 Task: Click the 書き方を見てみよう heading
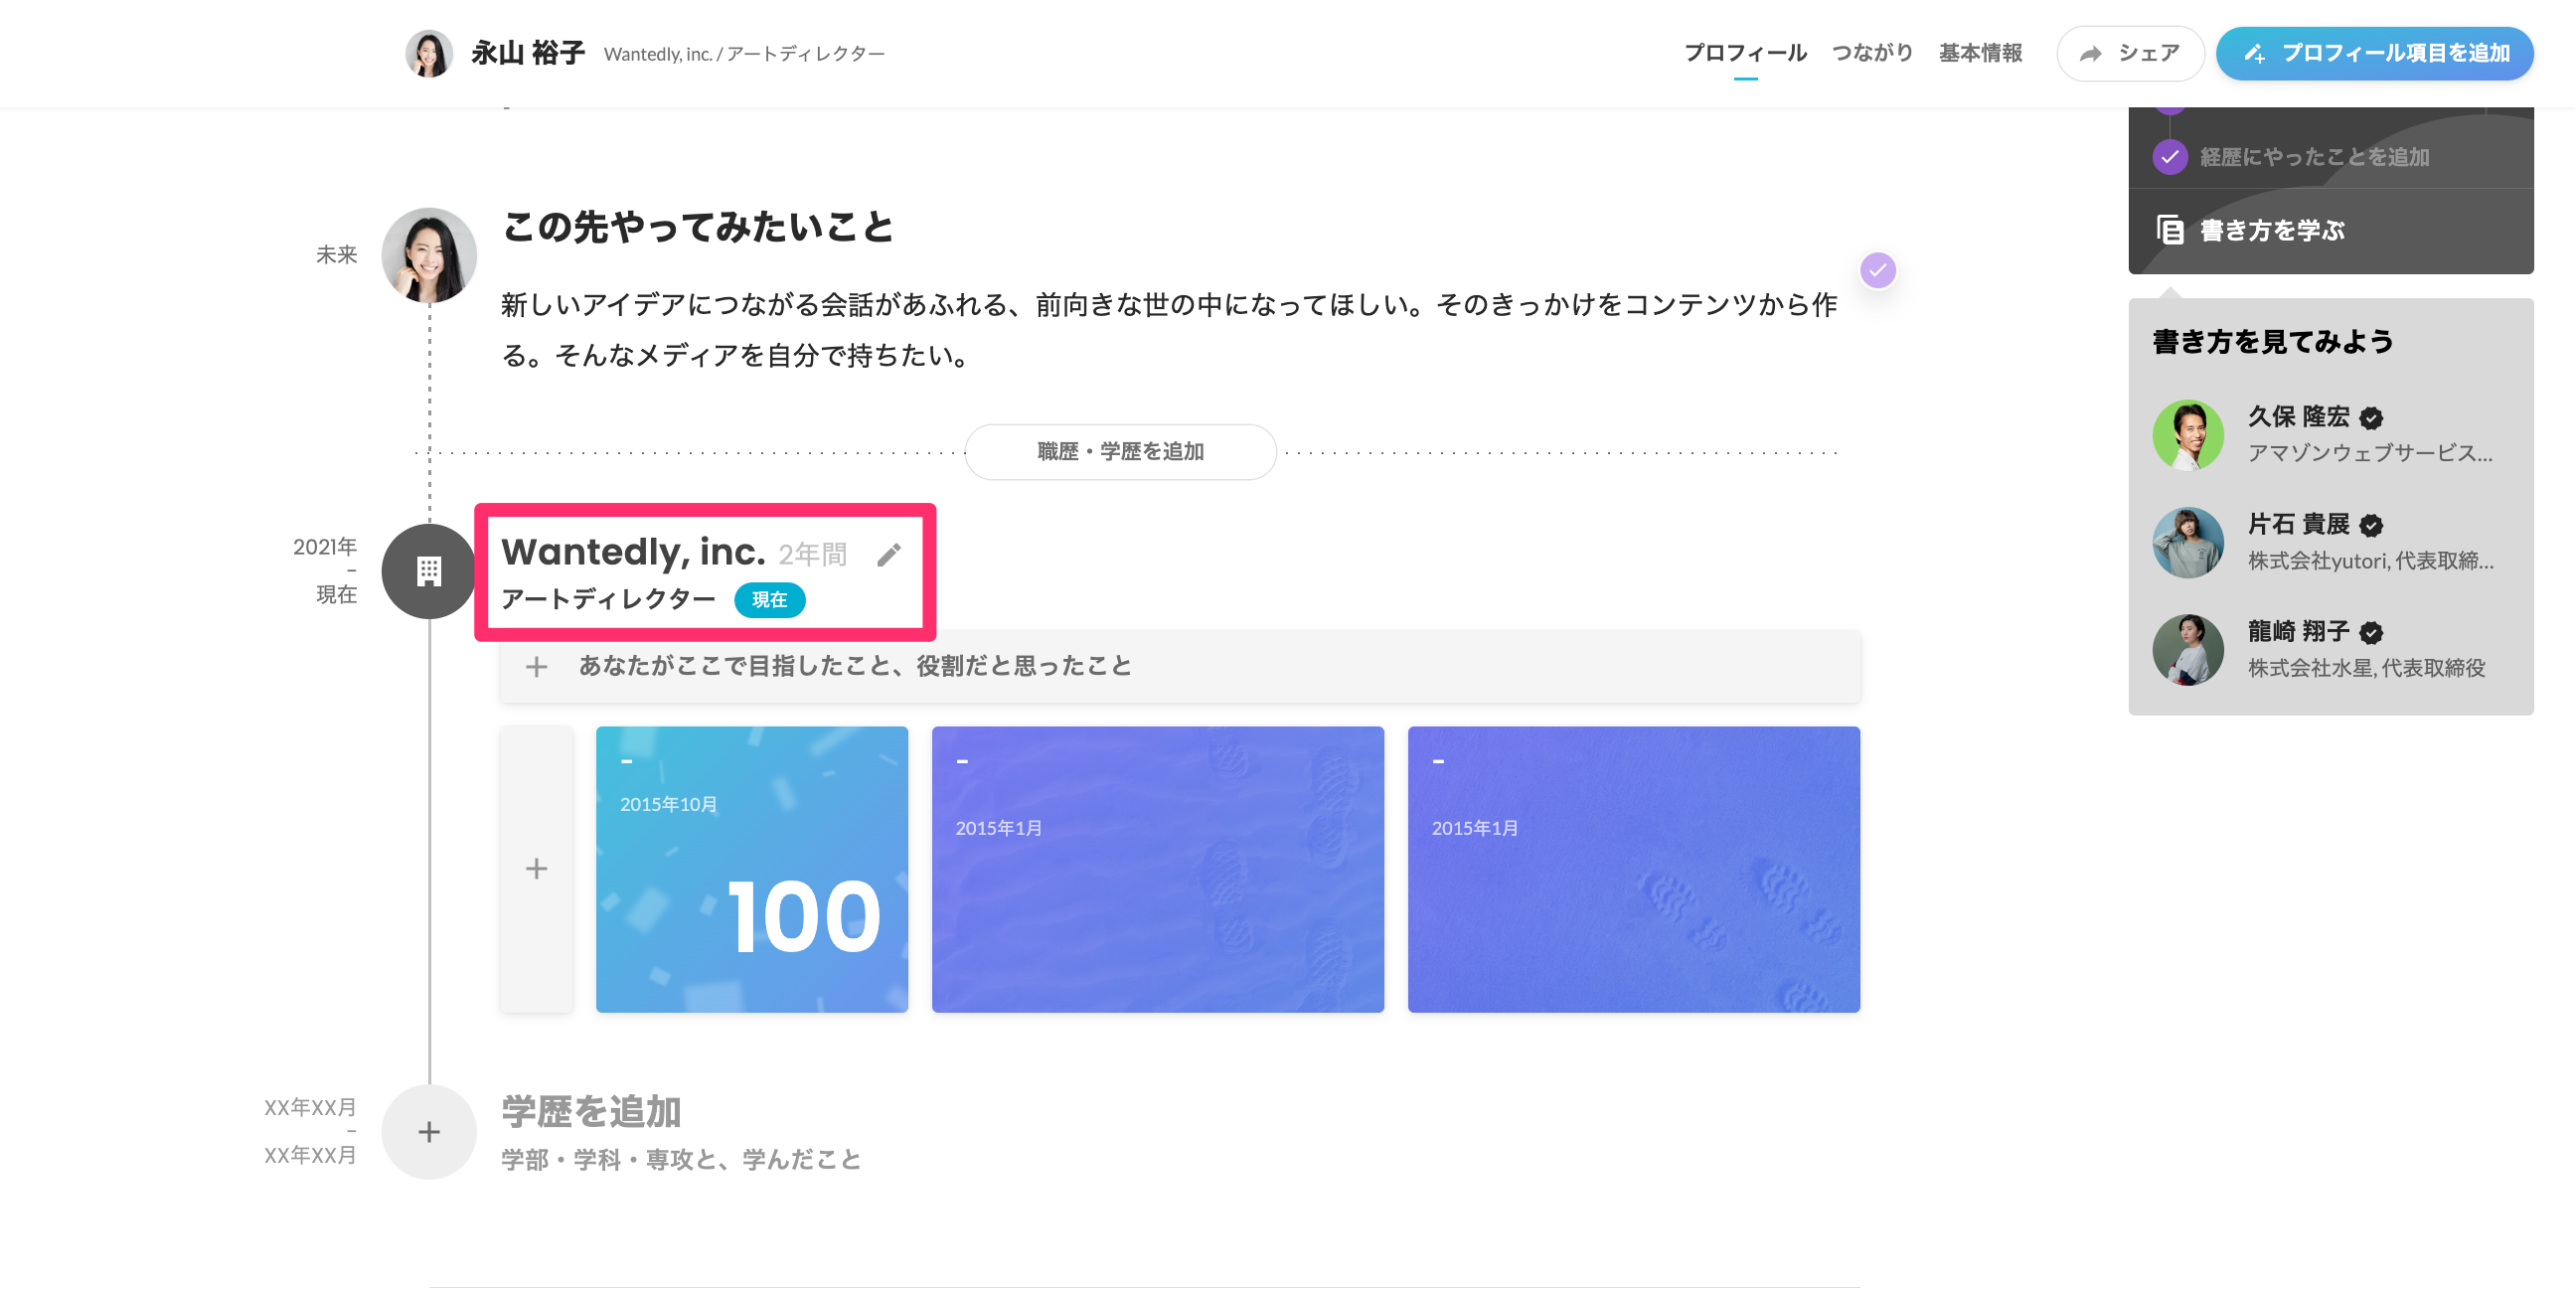pyautogui.click(x=2273, y=342)
